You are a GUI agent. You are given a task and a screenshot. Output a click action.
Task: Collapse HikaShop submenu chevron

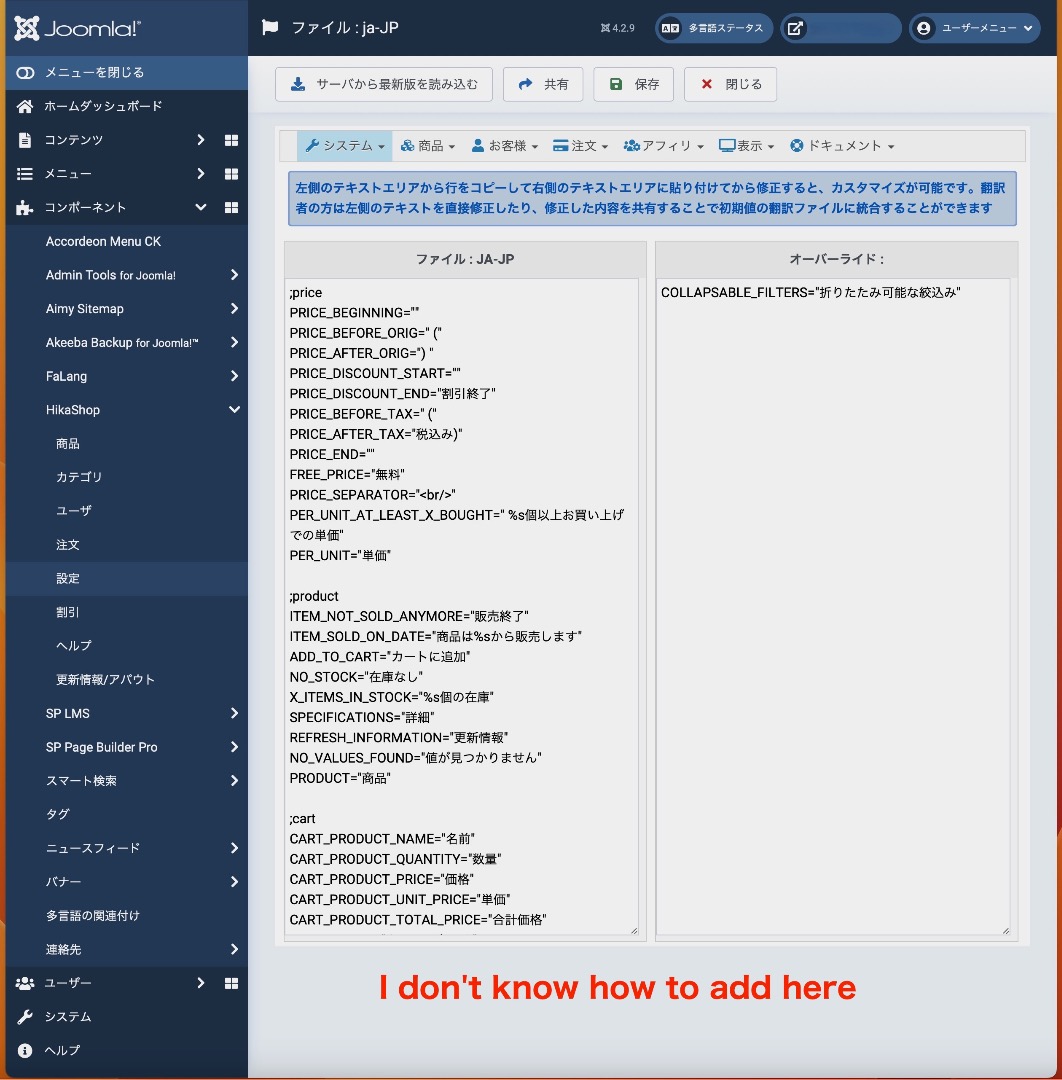pos(234,410)
